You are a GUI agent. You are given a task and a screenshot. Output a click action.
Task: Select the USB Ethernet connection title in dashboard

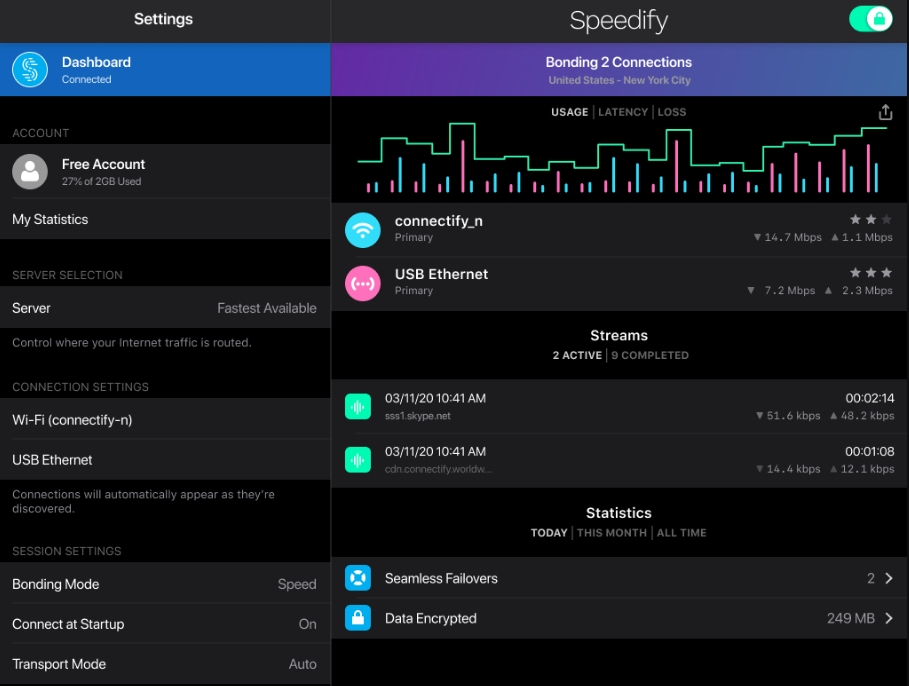441,274
